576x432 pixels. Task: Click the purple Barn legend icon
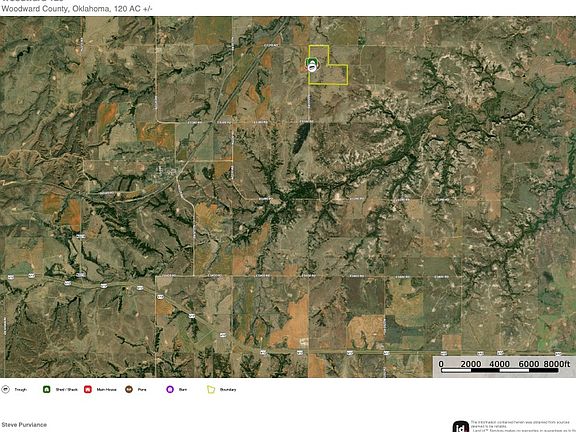pos(170,389)
